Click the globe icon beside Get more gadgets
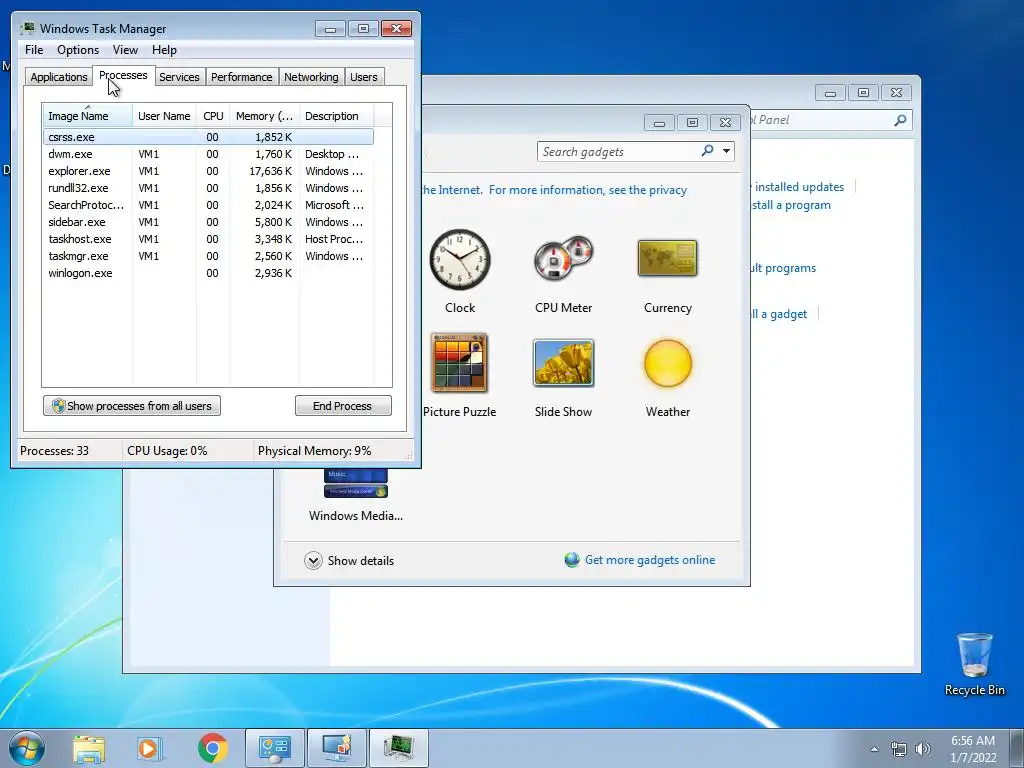 [x=571, y=560]
